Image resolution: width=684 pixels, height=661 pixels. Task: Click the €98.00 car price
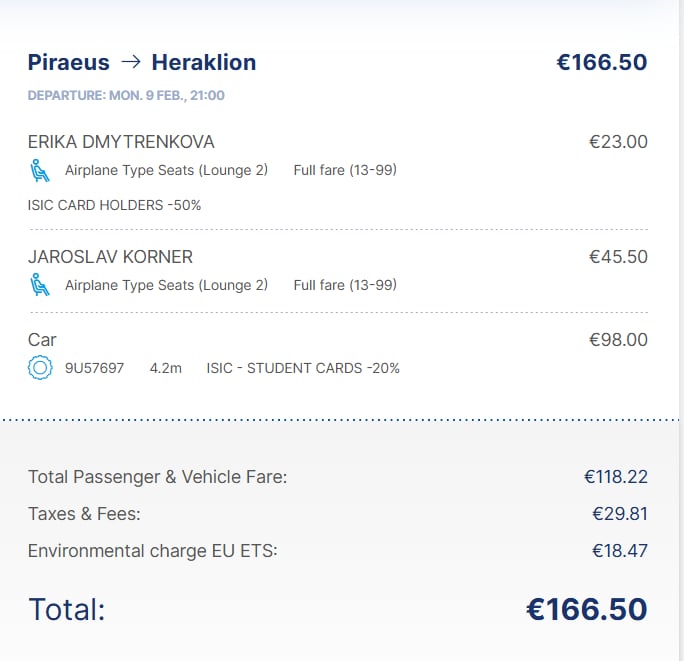click(x=618, y=340)
